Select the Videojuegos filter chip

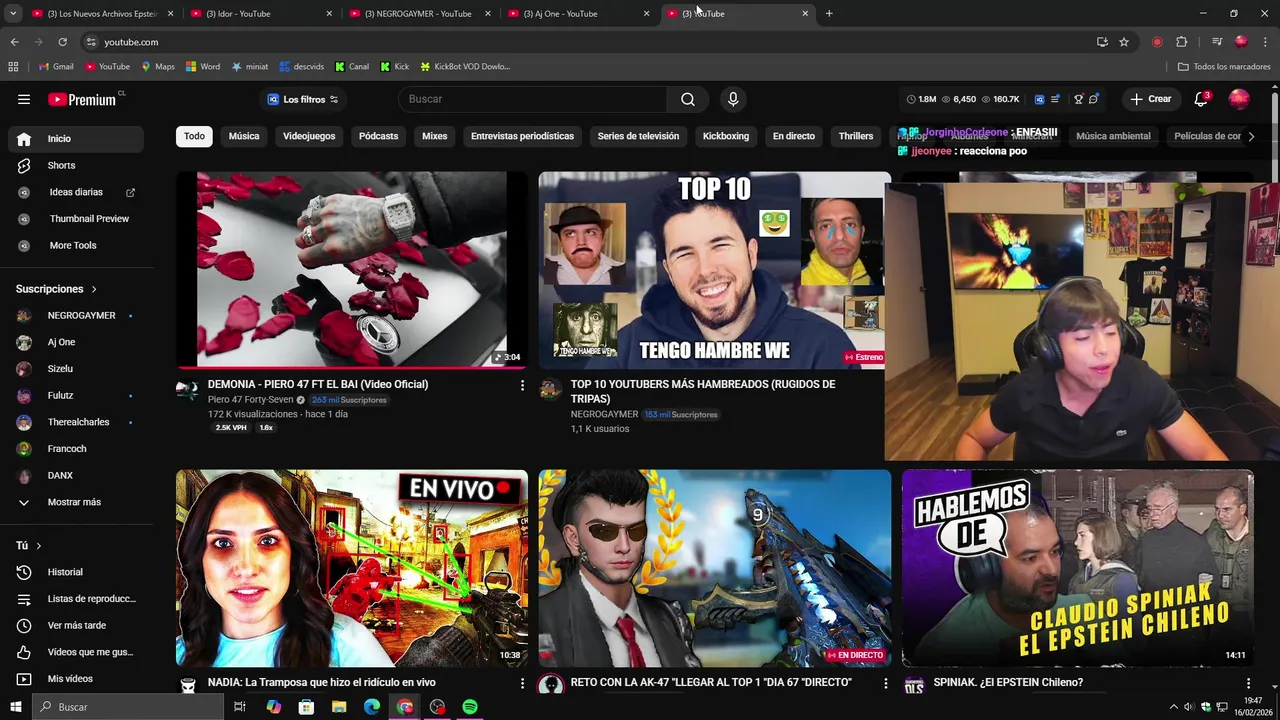tap(309, 136)
